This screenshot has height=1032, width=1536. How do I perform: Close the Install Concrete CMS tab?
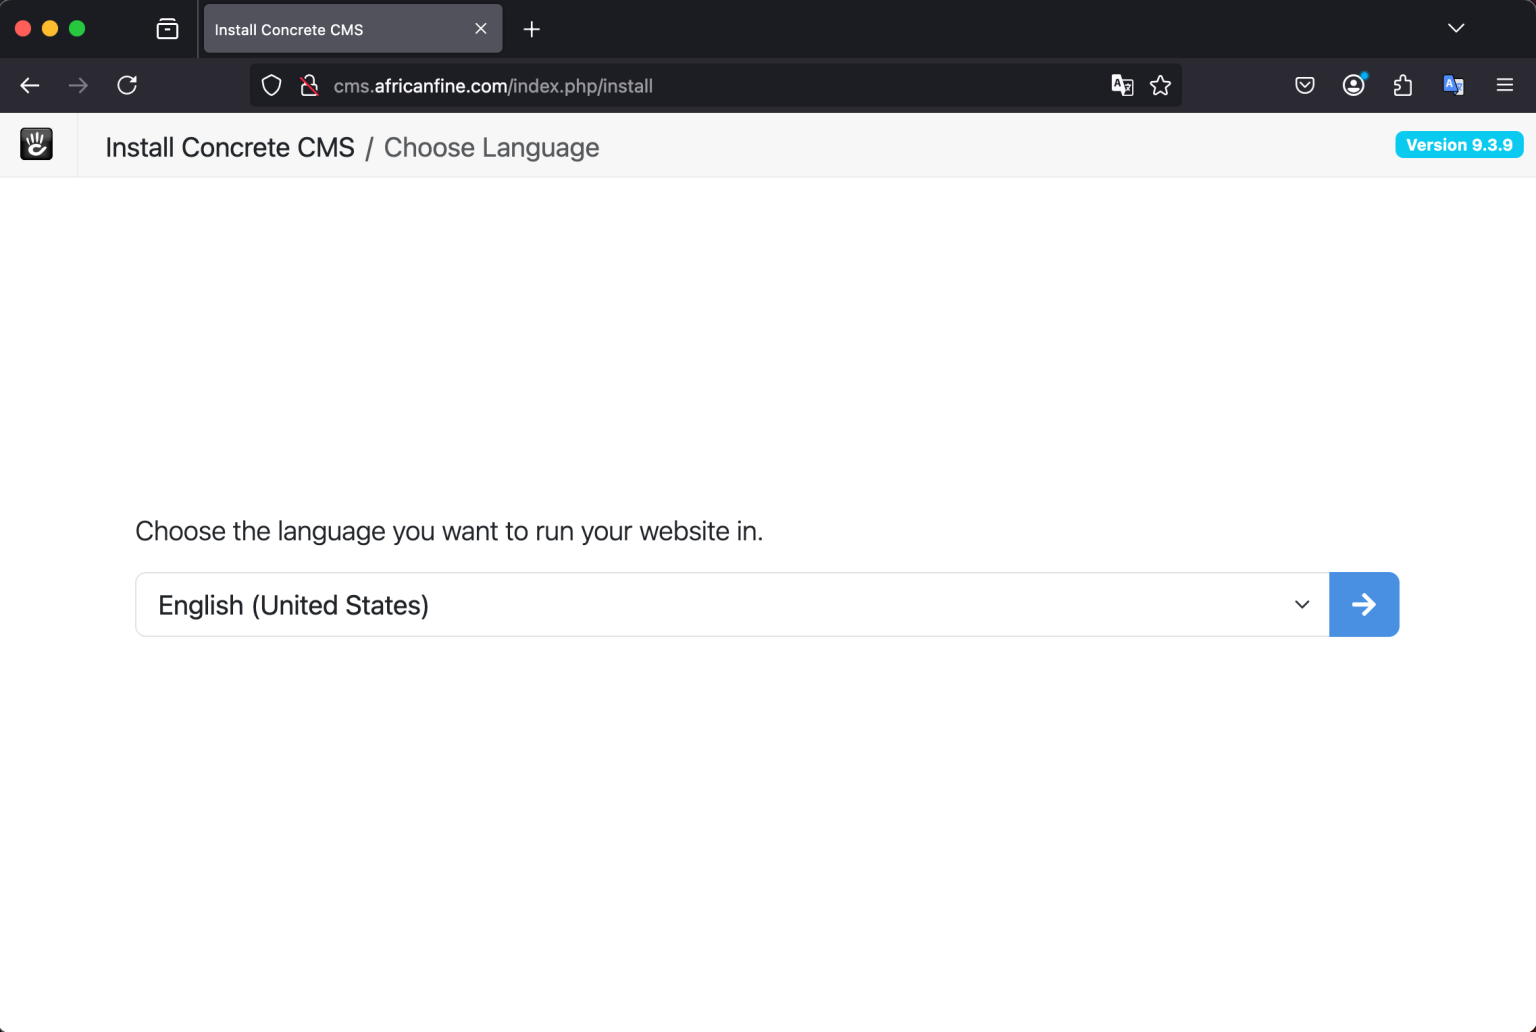[481, 29]
